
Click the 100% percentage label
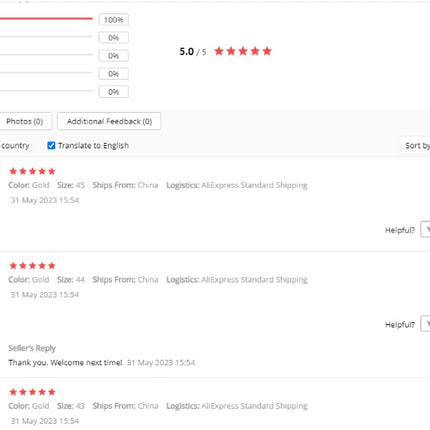point(113,20)
